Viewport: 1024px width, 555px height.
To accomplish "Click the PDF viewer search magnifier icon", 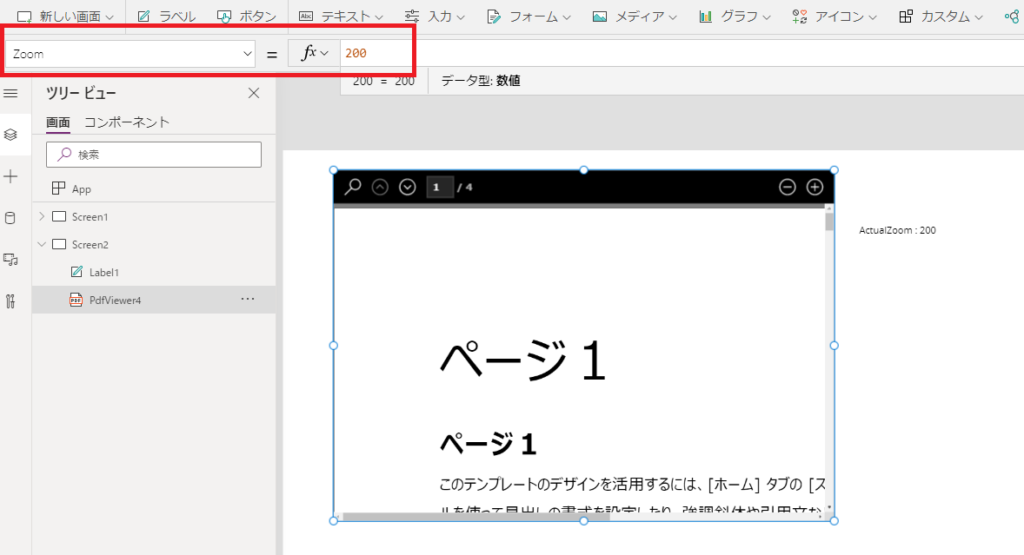I will (x=353, y=187).
